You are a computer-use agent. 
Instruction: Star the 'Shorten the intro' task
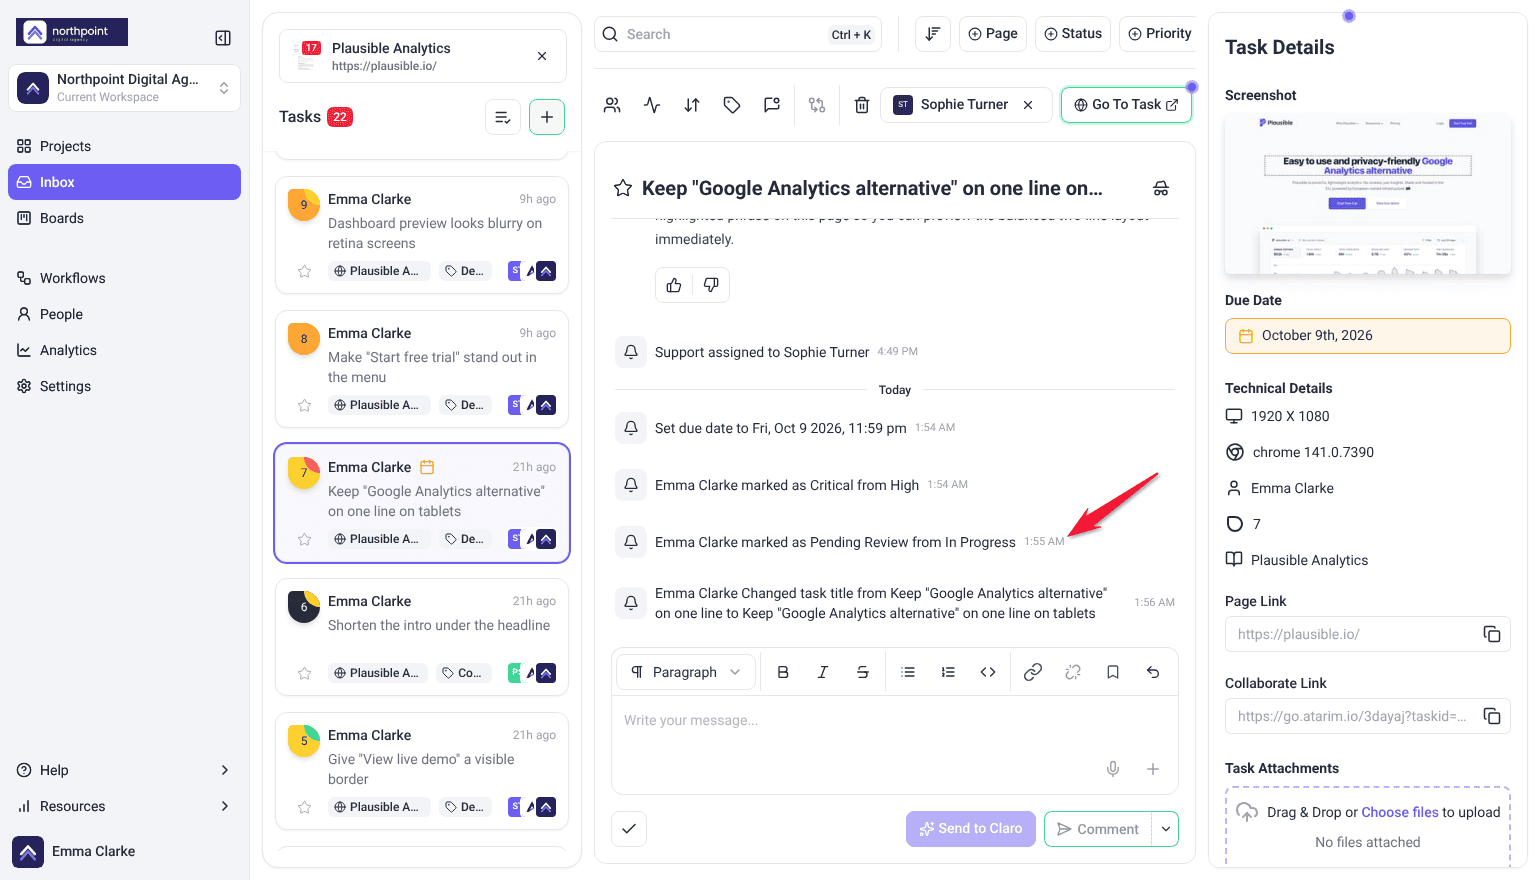pos(305,673)
